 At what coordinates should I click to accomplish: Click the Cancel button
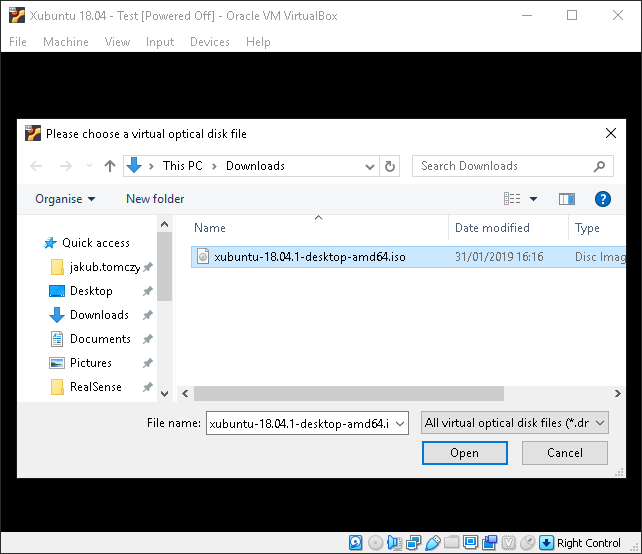pyautogui.click(x=565, y=453)
